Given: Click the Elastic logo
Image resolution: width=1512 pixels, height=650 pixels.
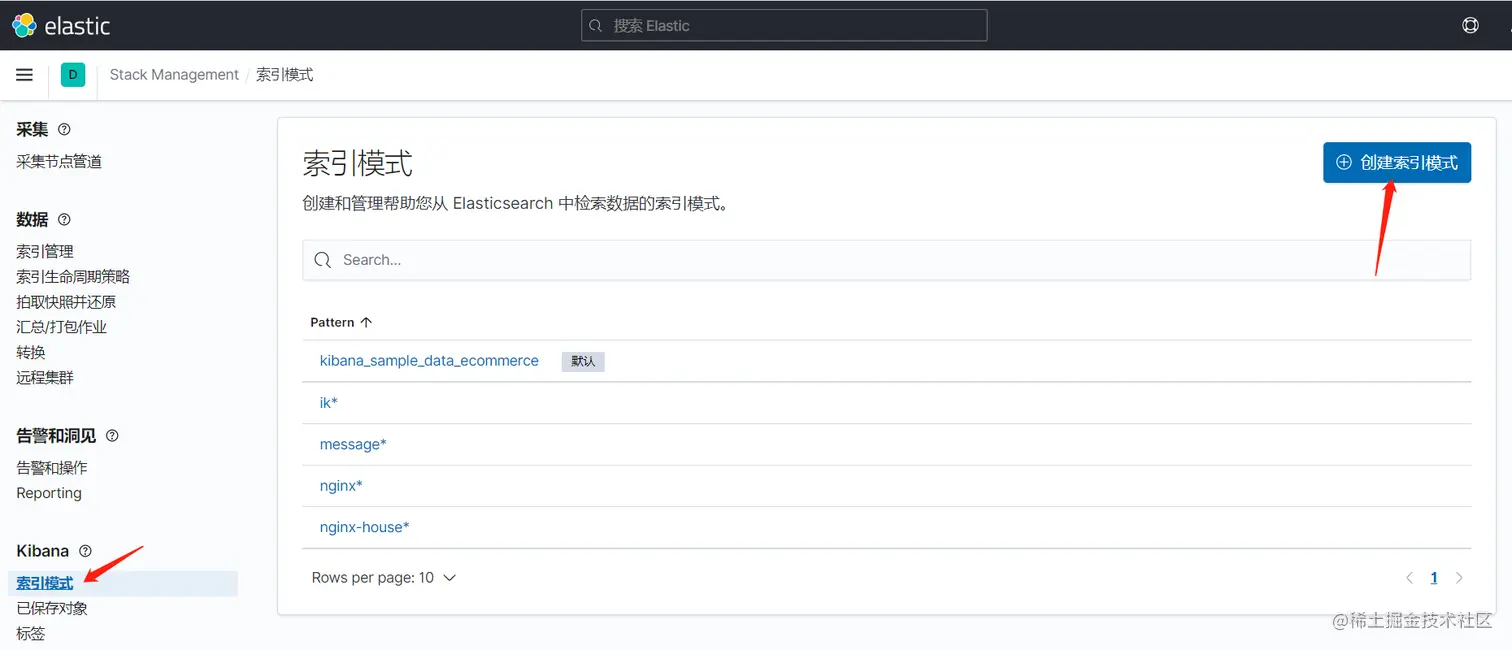Looking at the screenshot, I should (61, 25).
